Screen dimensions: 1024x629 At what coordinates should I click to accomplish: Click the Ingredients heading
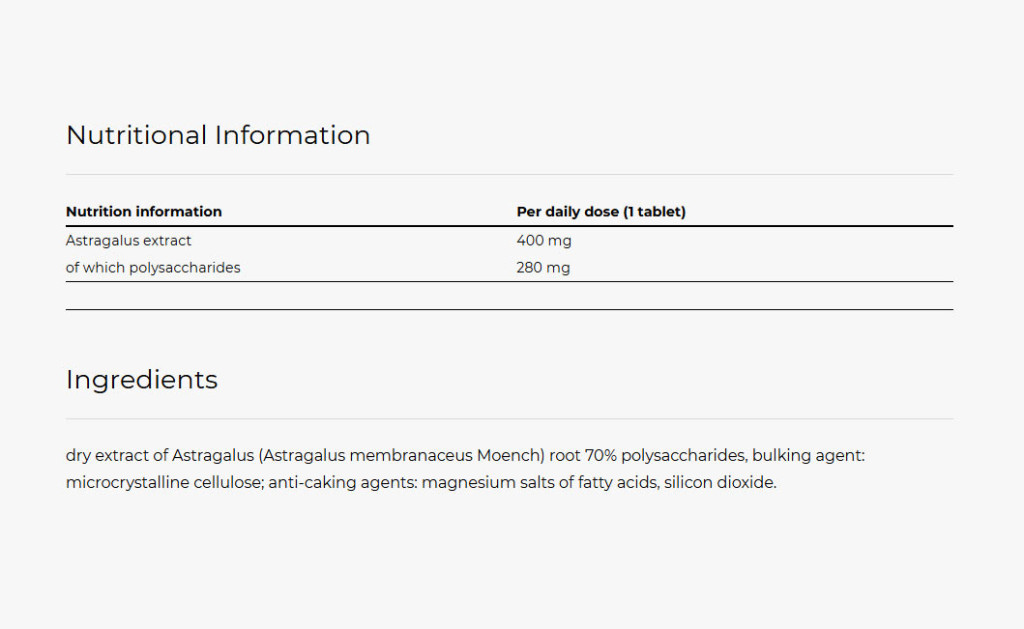[x=142, y=380]
